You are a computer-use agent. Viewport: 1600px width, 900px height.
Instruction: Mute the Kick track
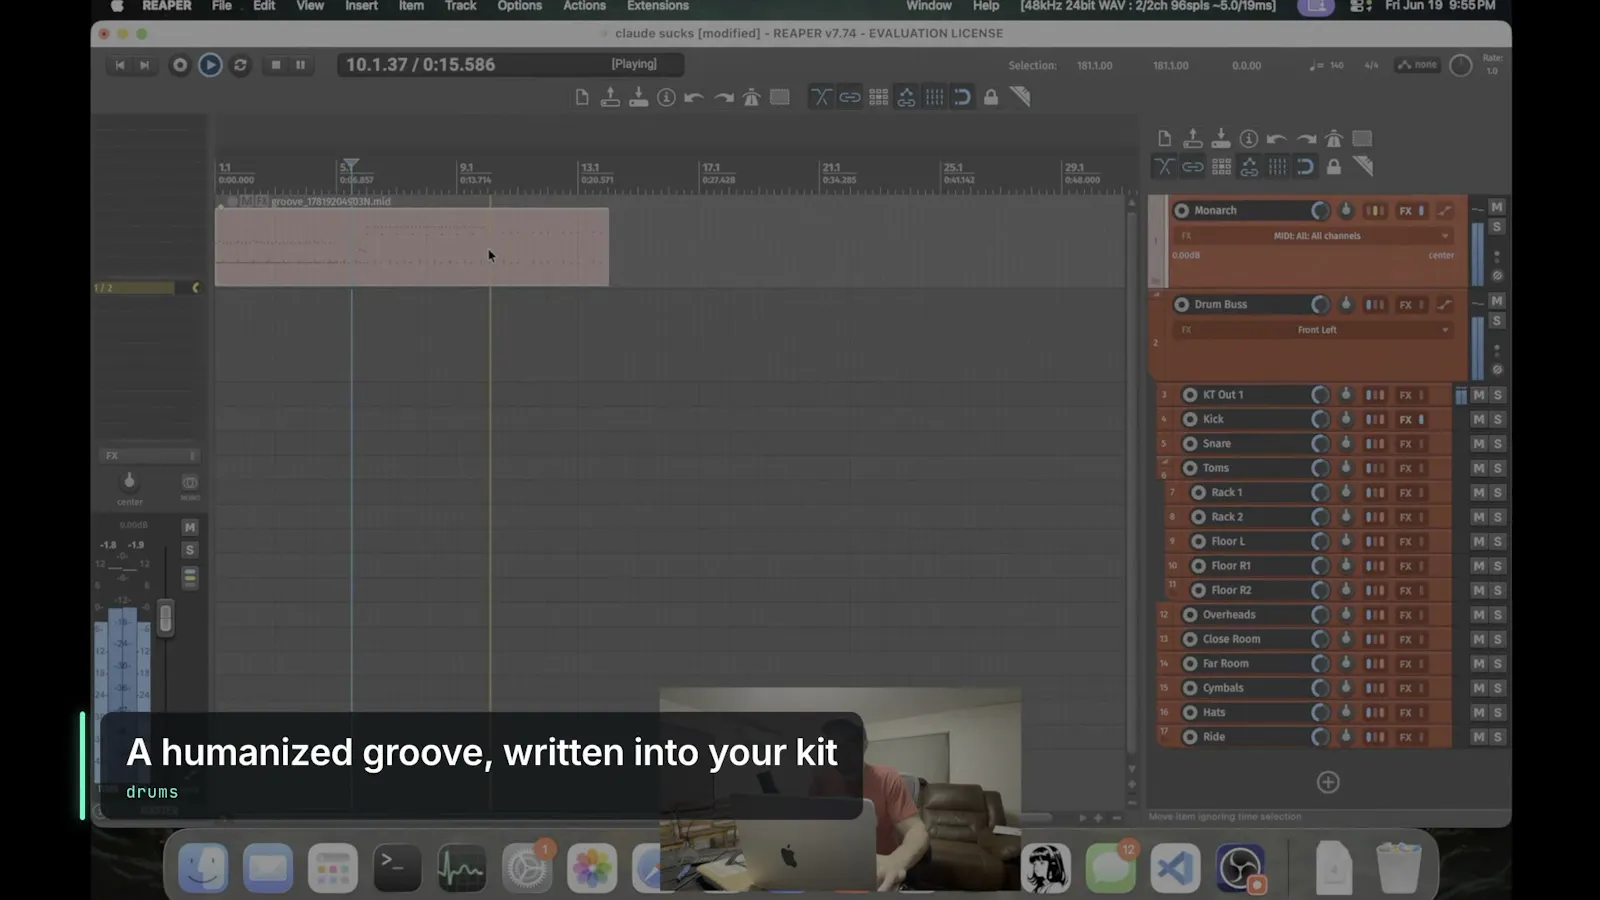click(x=1479, y=419)
